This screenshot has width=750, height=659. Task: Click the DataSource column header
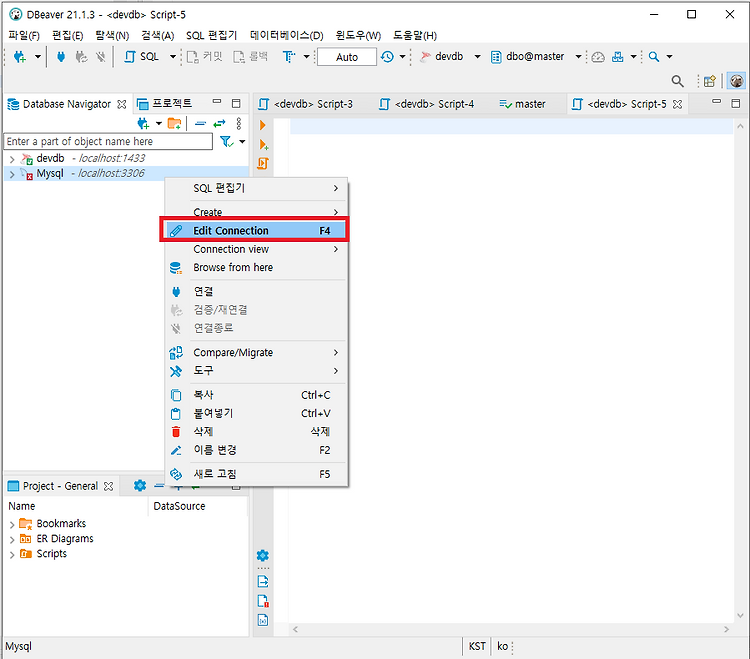tap(179, 506)
